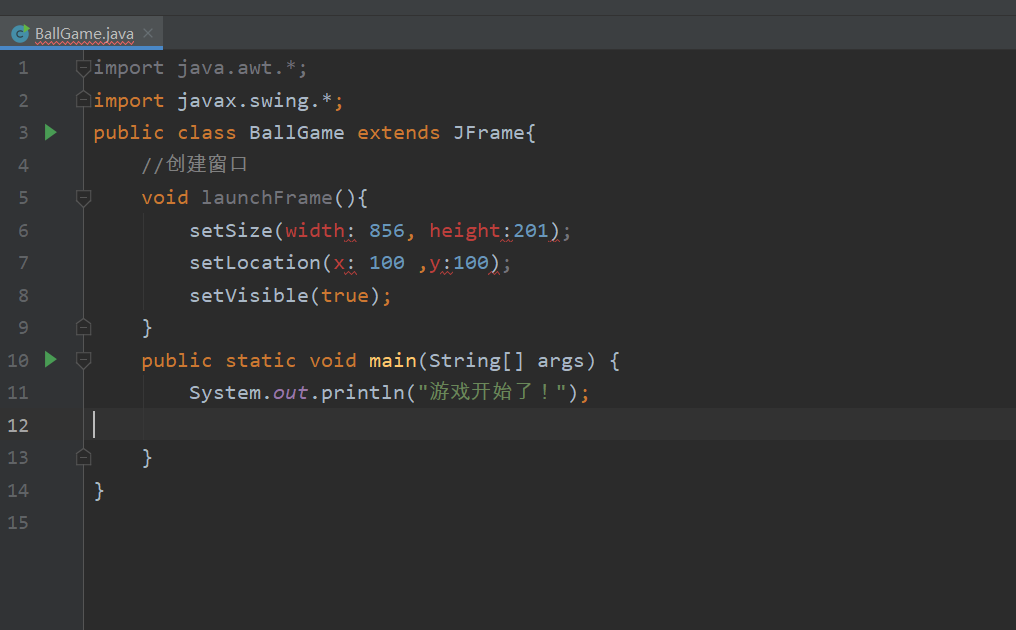Click width value 856

(x=387, y=231)
